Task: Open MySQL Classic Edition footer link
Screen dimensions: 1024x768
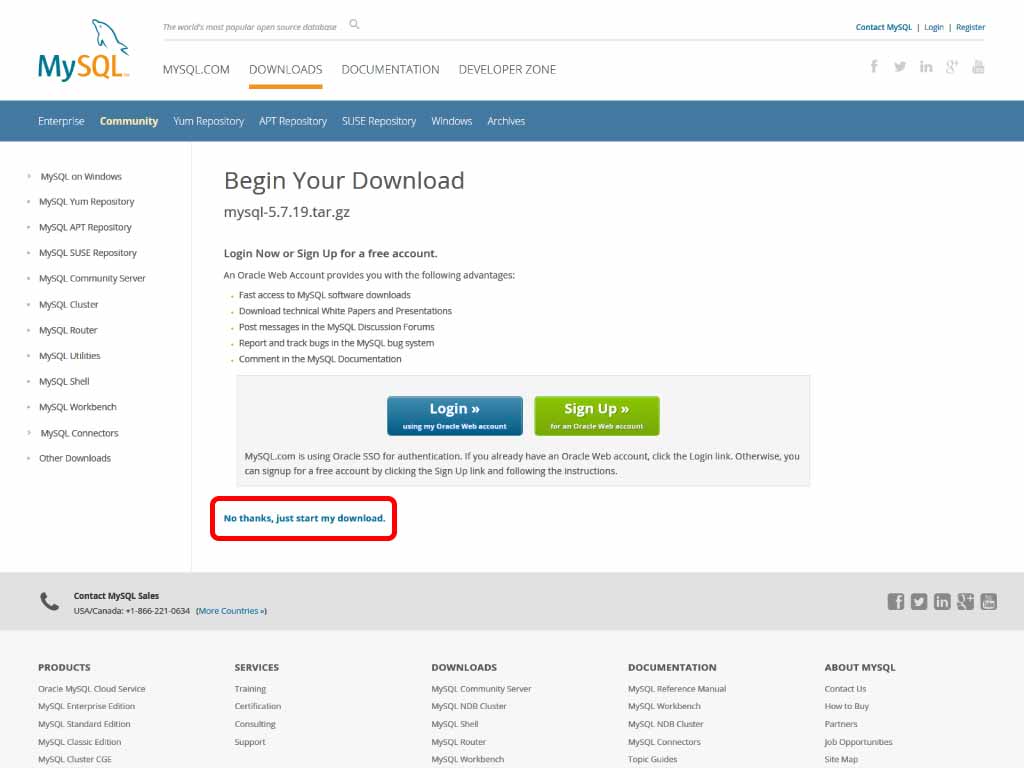Action: pos(80,742)
